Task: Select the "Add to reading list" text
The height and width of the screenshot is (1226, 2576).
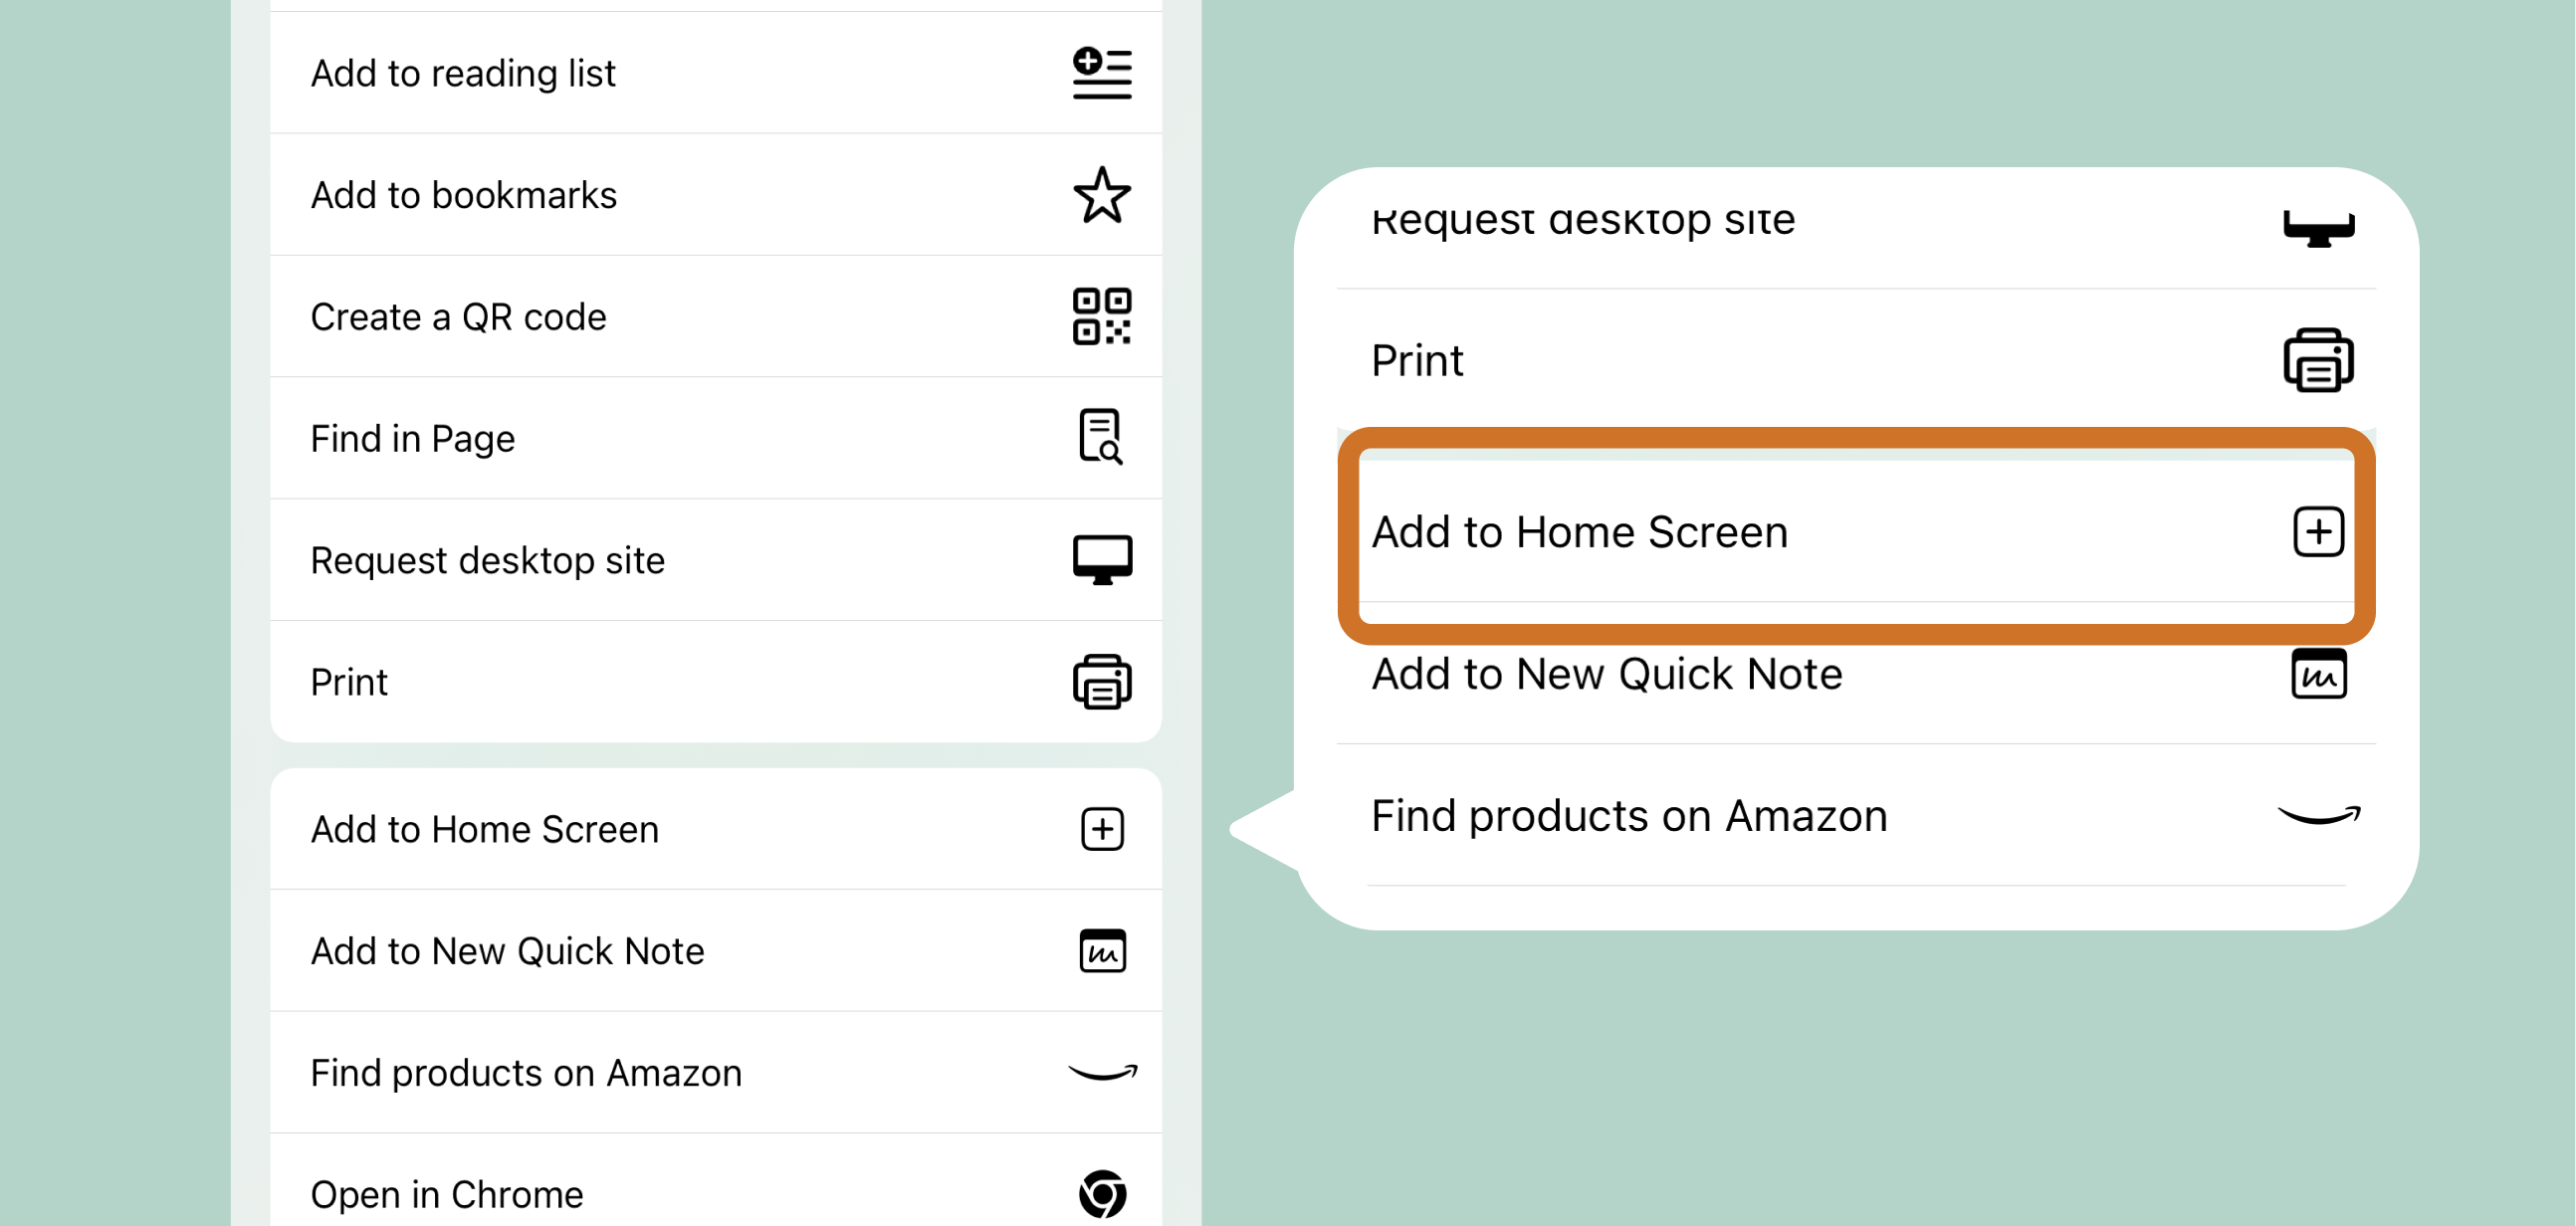Action: 463,73
